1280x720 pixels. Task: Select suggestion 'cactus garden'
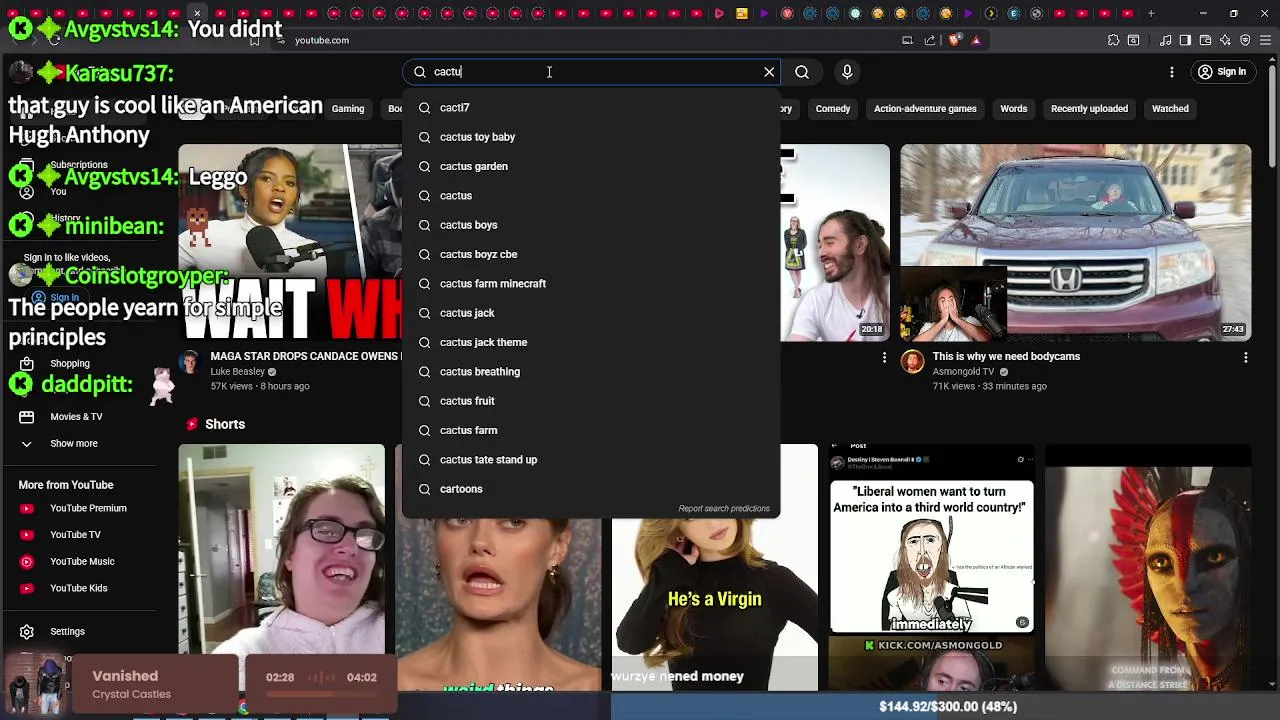pos(590,166)
